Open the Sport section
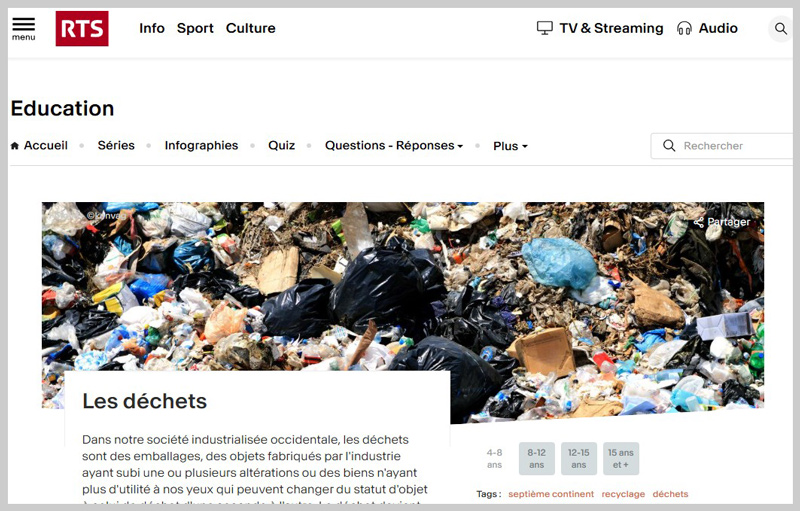800x511 pixels. [x=195, y=28]
